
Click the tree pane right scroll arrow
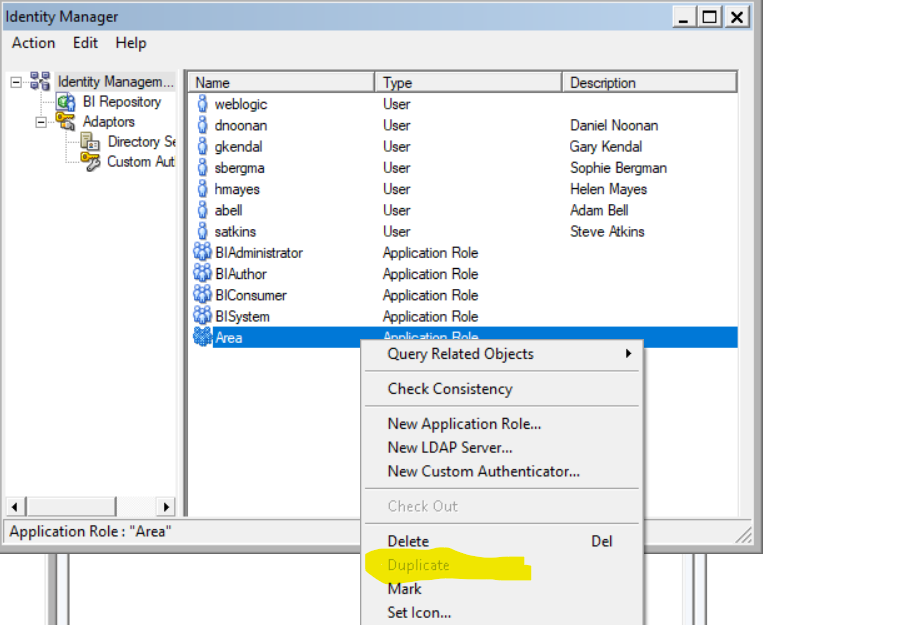point(166,507)
